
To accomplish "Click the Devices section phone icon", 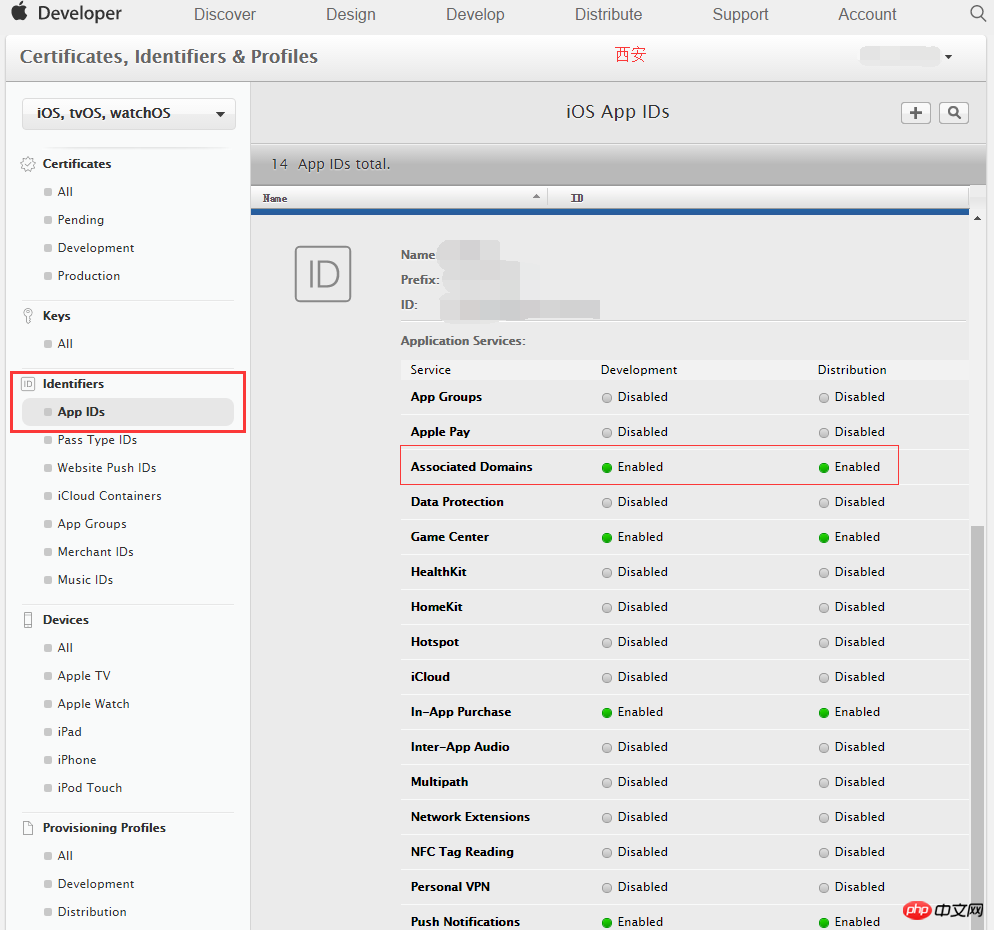I will click(28, 620).
